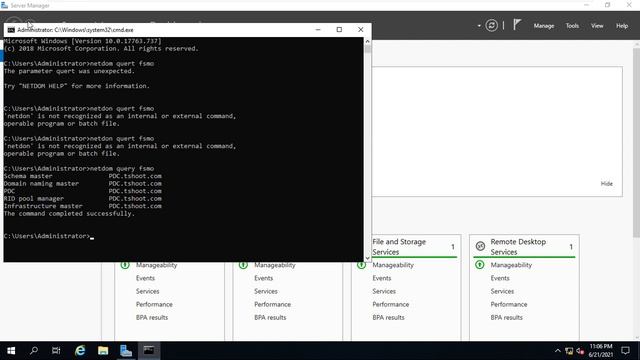This screenshot has height=360, width=640.
Task: Open the Manage menu
Action: click(x=544, y=26)
